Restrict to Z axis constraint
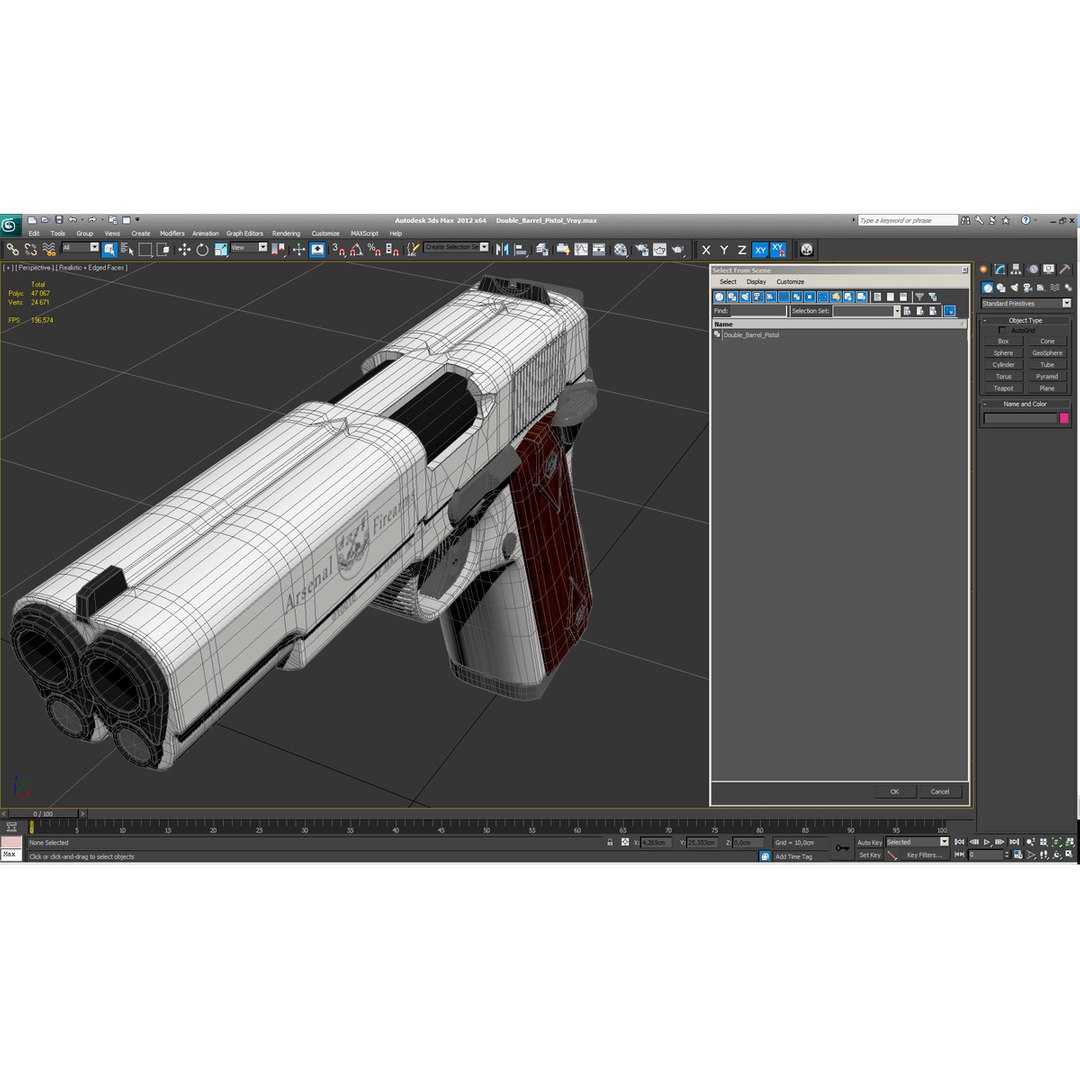The image size is (1080, 1080). point(742,250)
